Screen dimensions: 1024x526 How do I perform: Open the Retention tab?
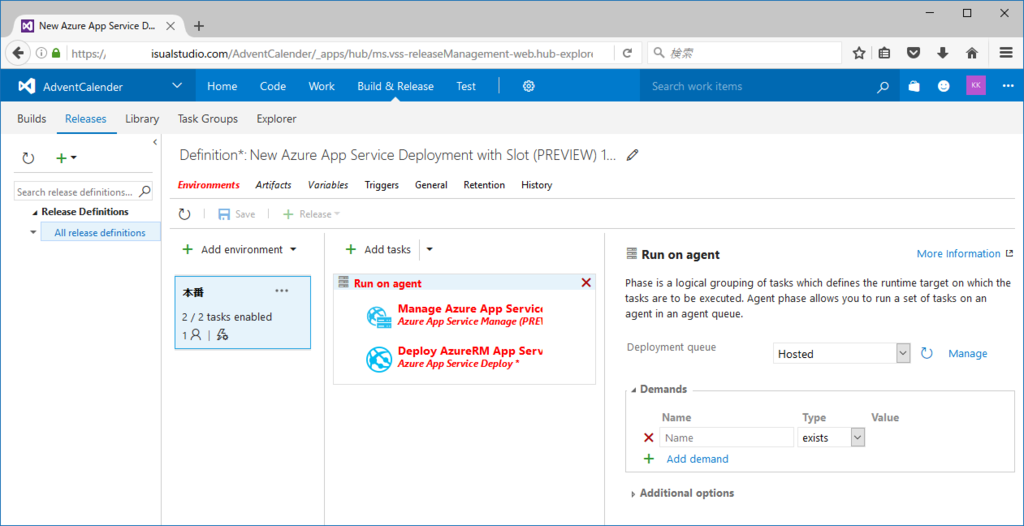point(484,185)
